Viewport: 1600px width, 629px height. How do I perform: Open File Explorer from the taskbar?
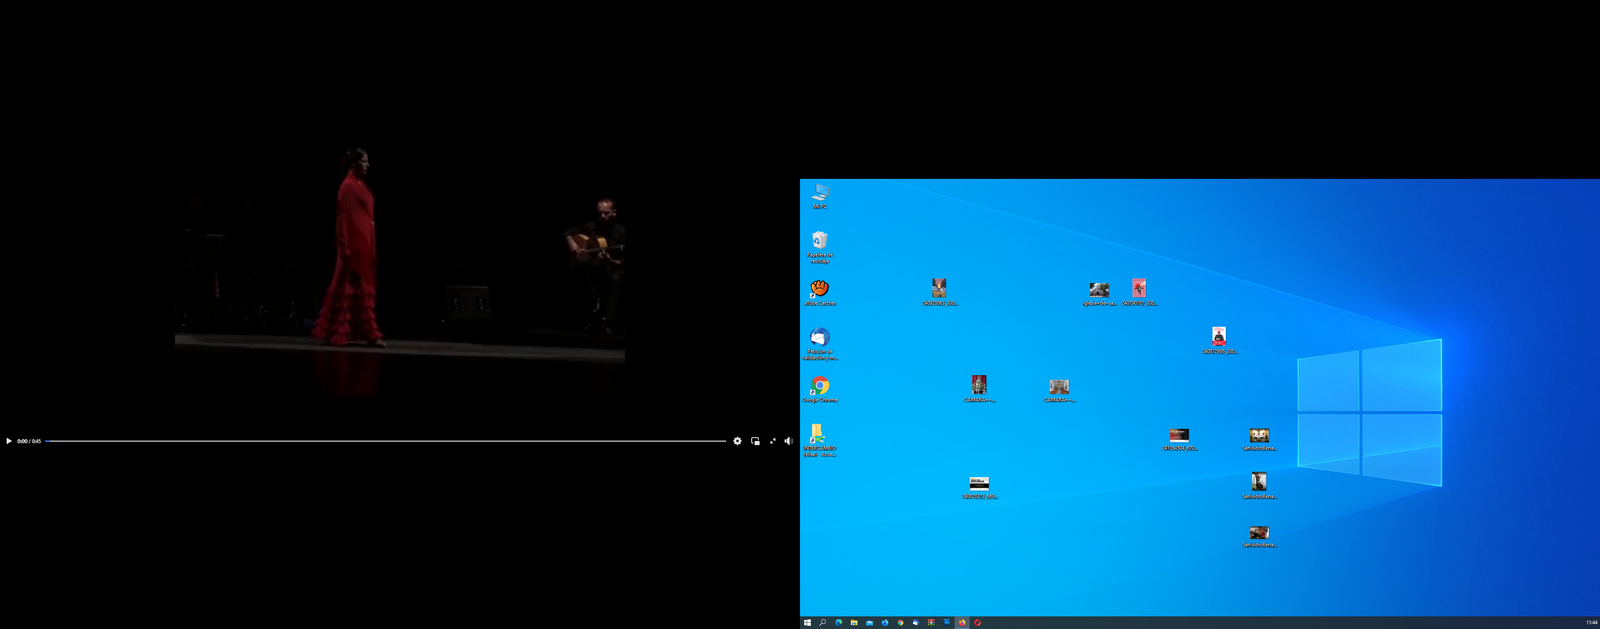(854, 622)
